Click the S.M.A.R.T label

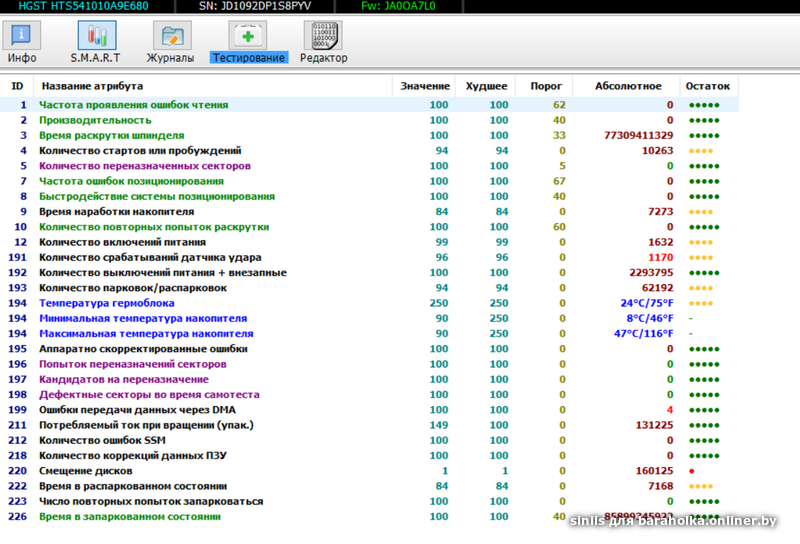tap(95, 58)
